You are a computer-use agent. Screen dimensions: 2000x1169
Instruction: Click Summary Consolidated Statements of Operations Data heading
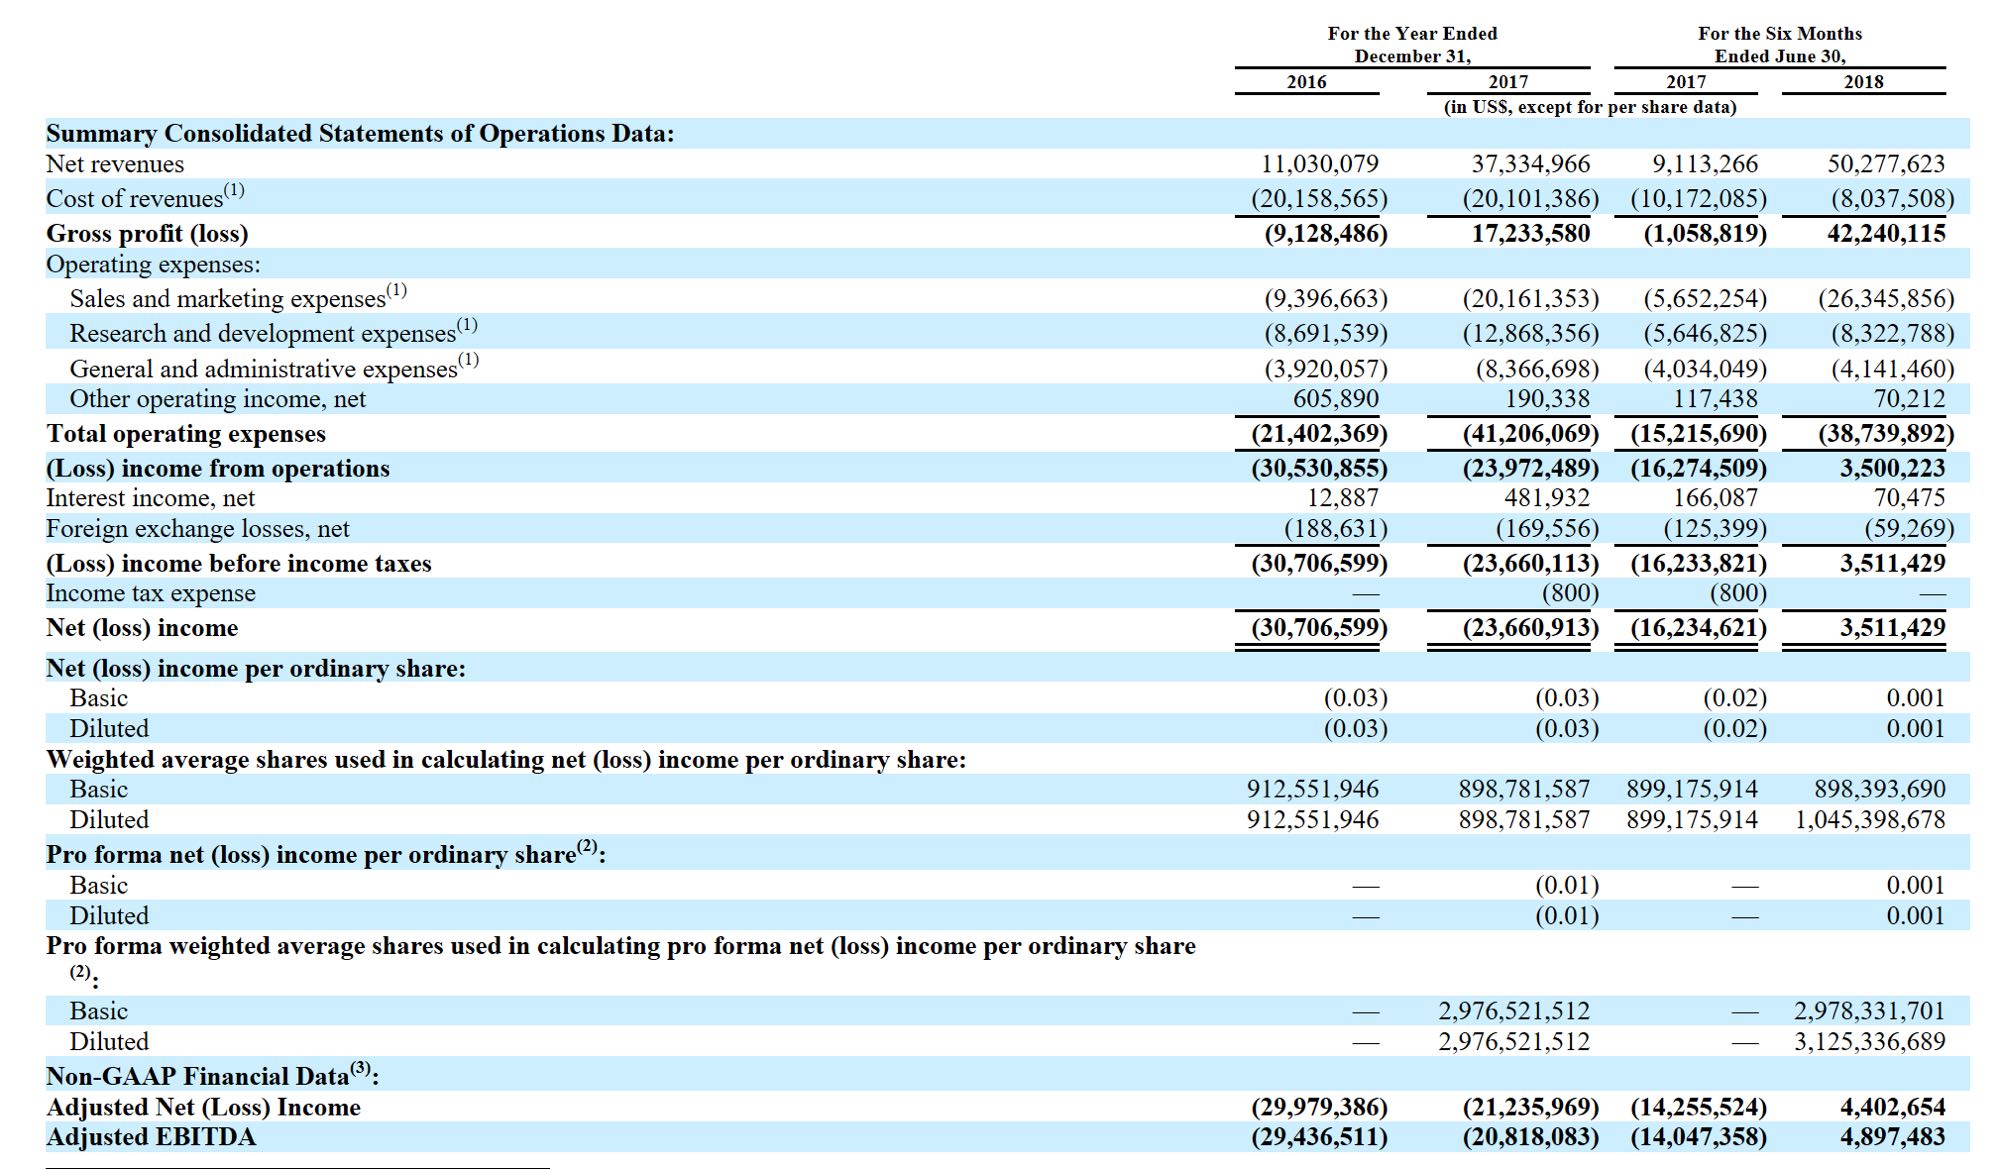[x=360, y=134]
